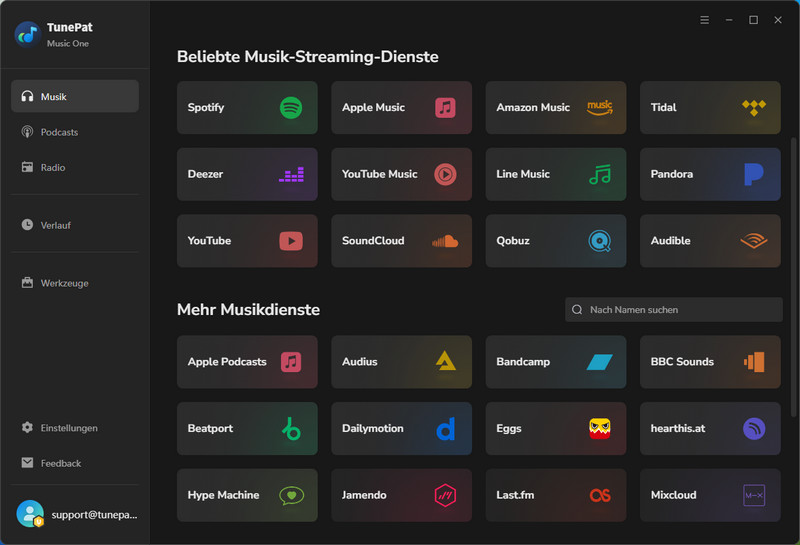This screenshot has height=545, width=800.
Task: Open the Amazon Music service card
Action: tap(556, 108)
